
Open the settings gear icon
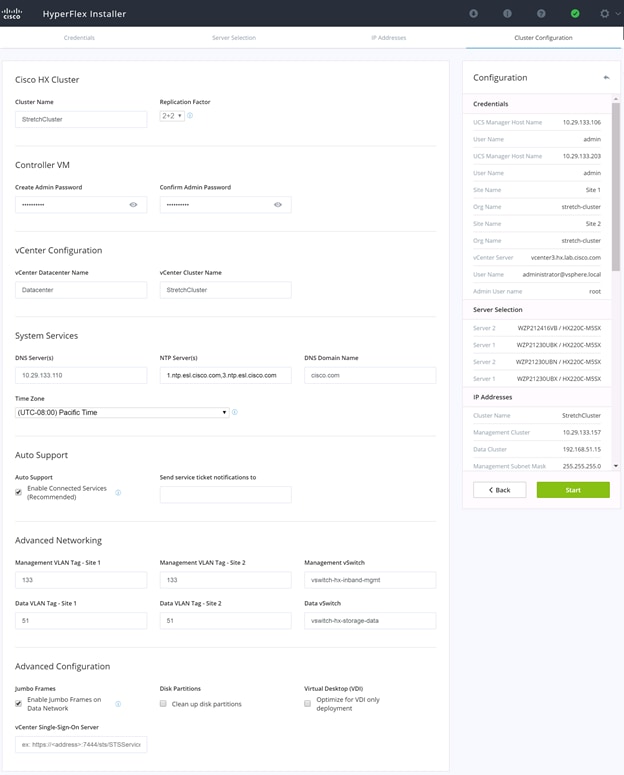point(604,13)
